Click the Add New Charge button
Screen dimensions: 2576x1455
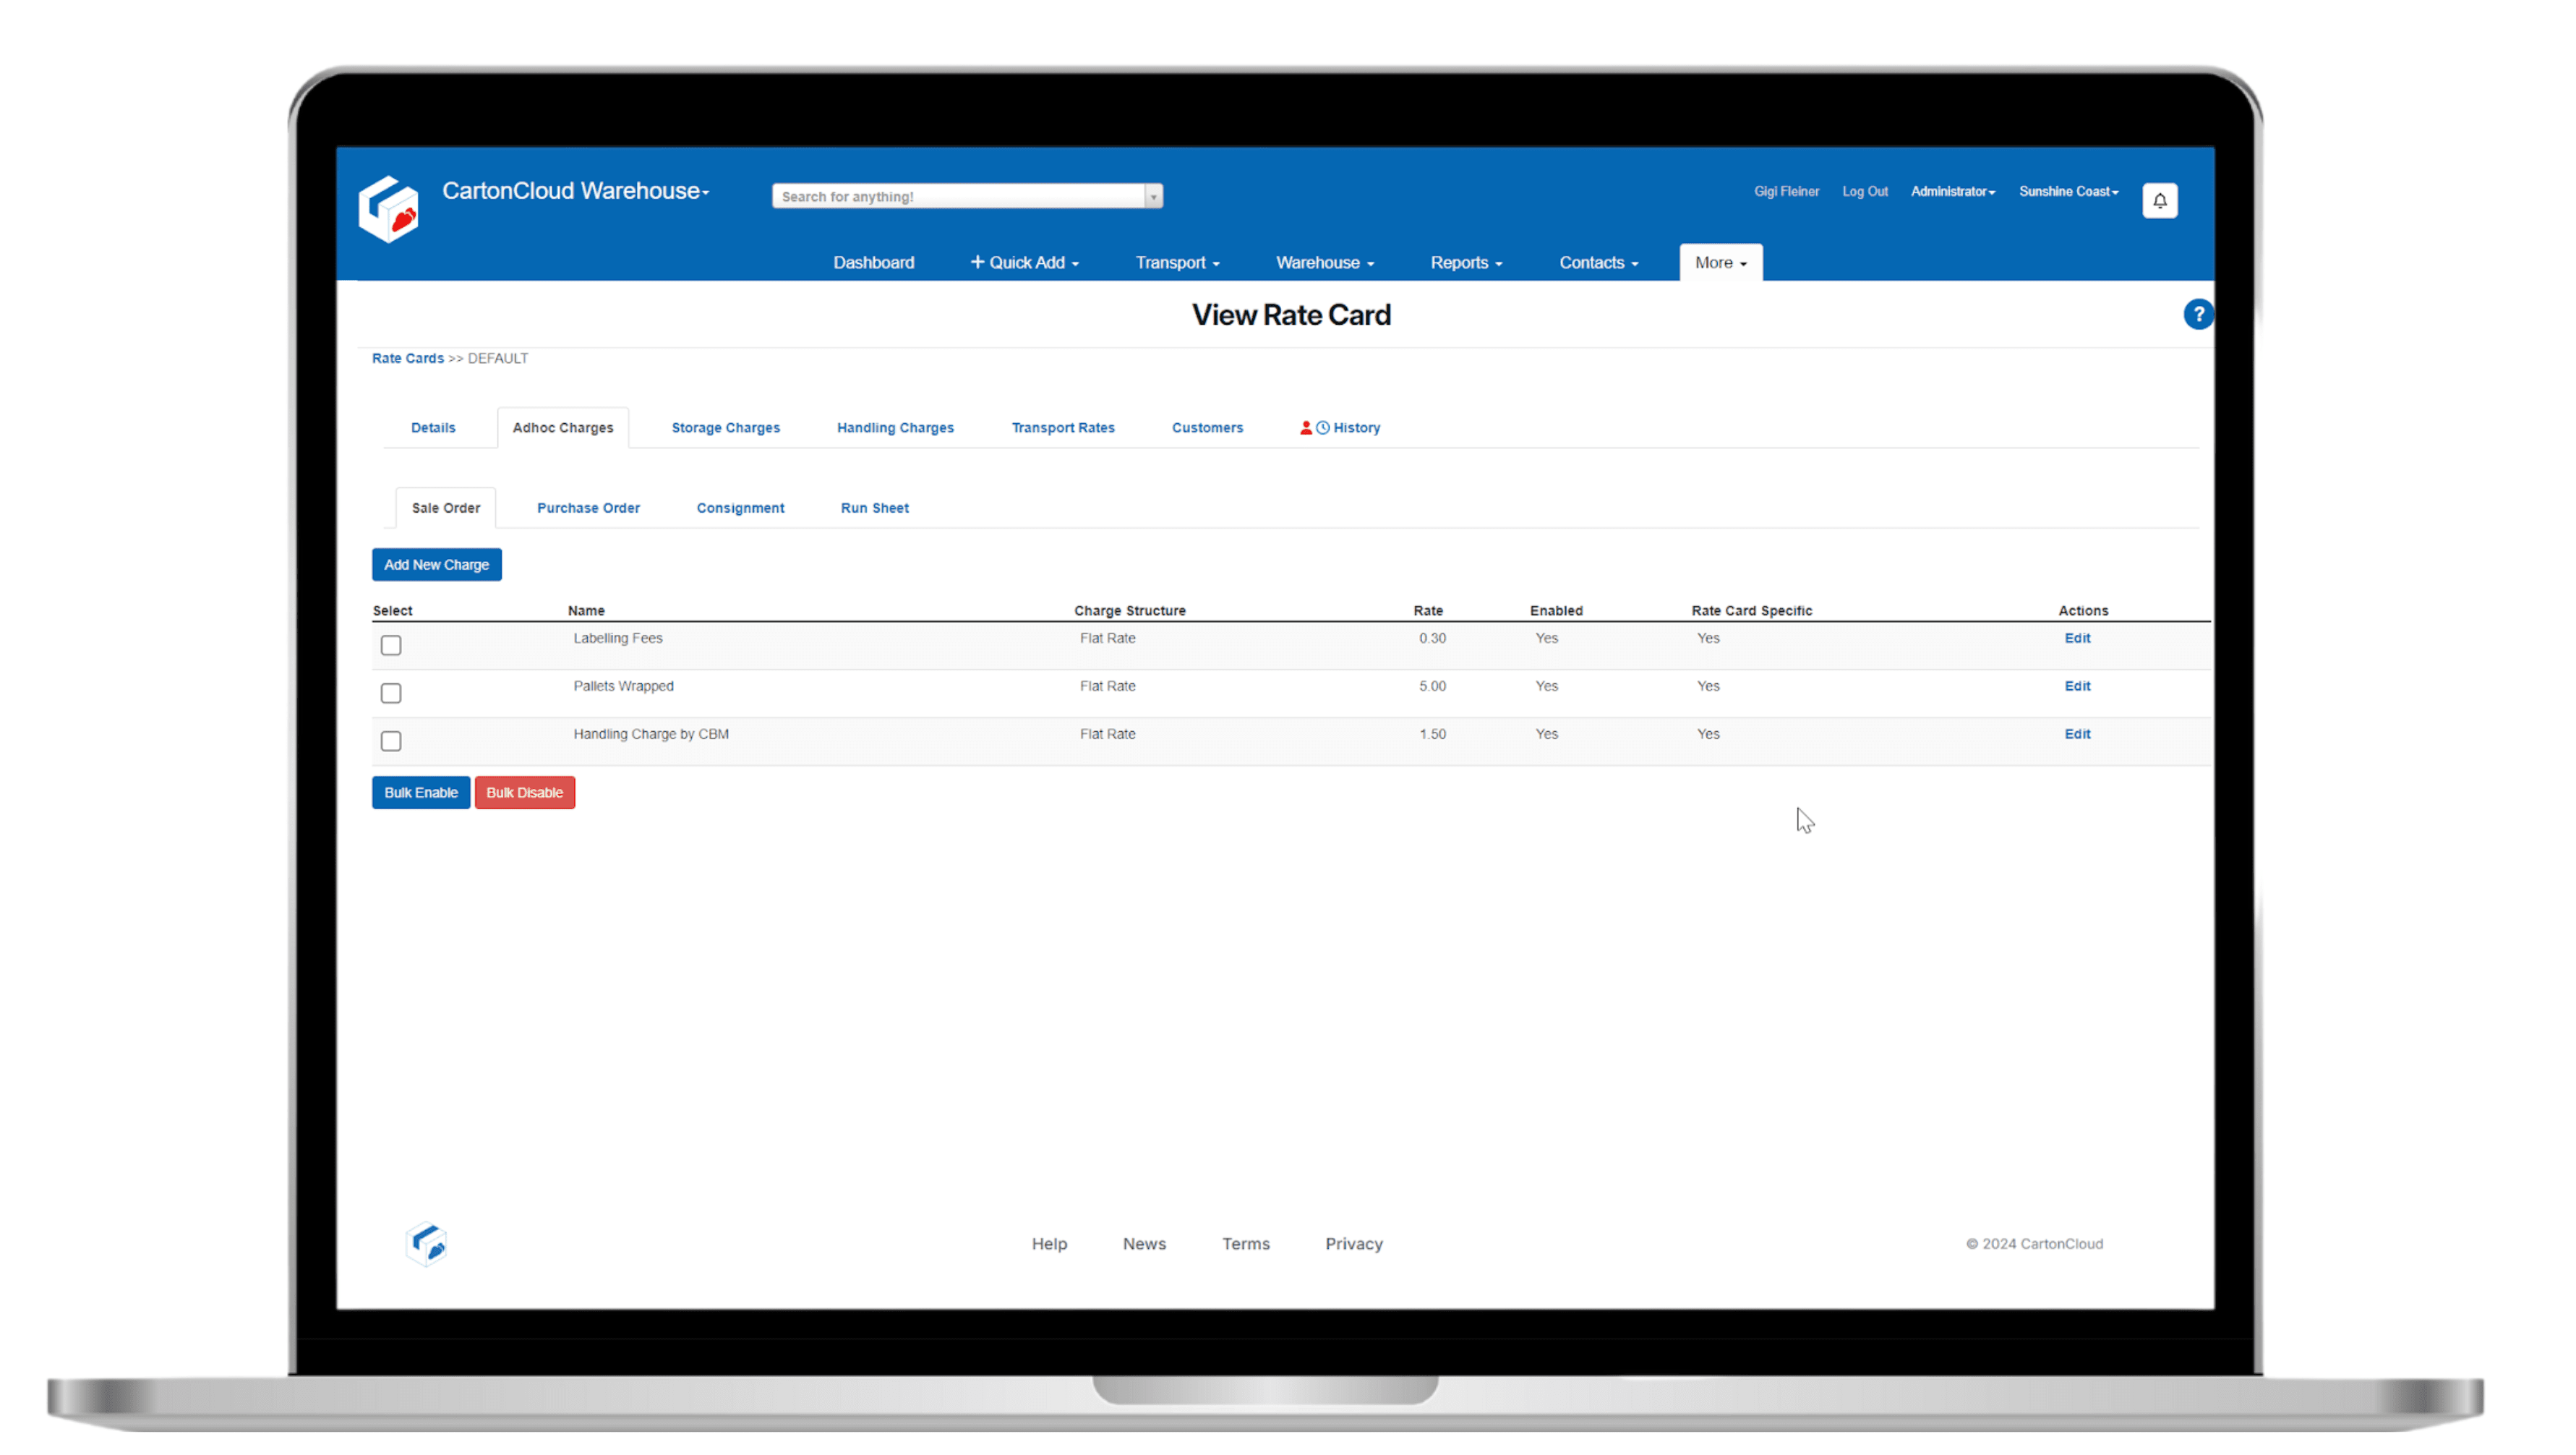point(436,564)
